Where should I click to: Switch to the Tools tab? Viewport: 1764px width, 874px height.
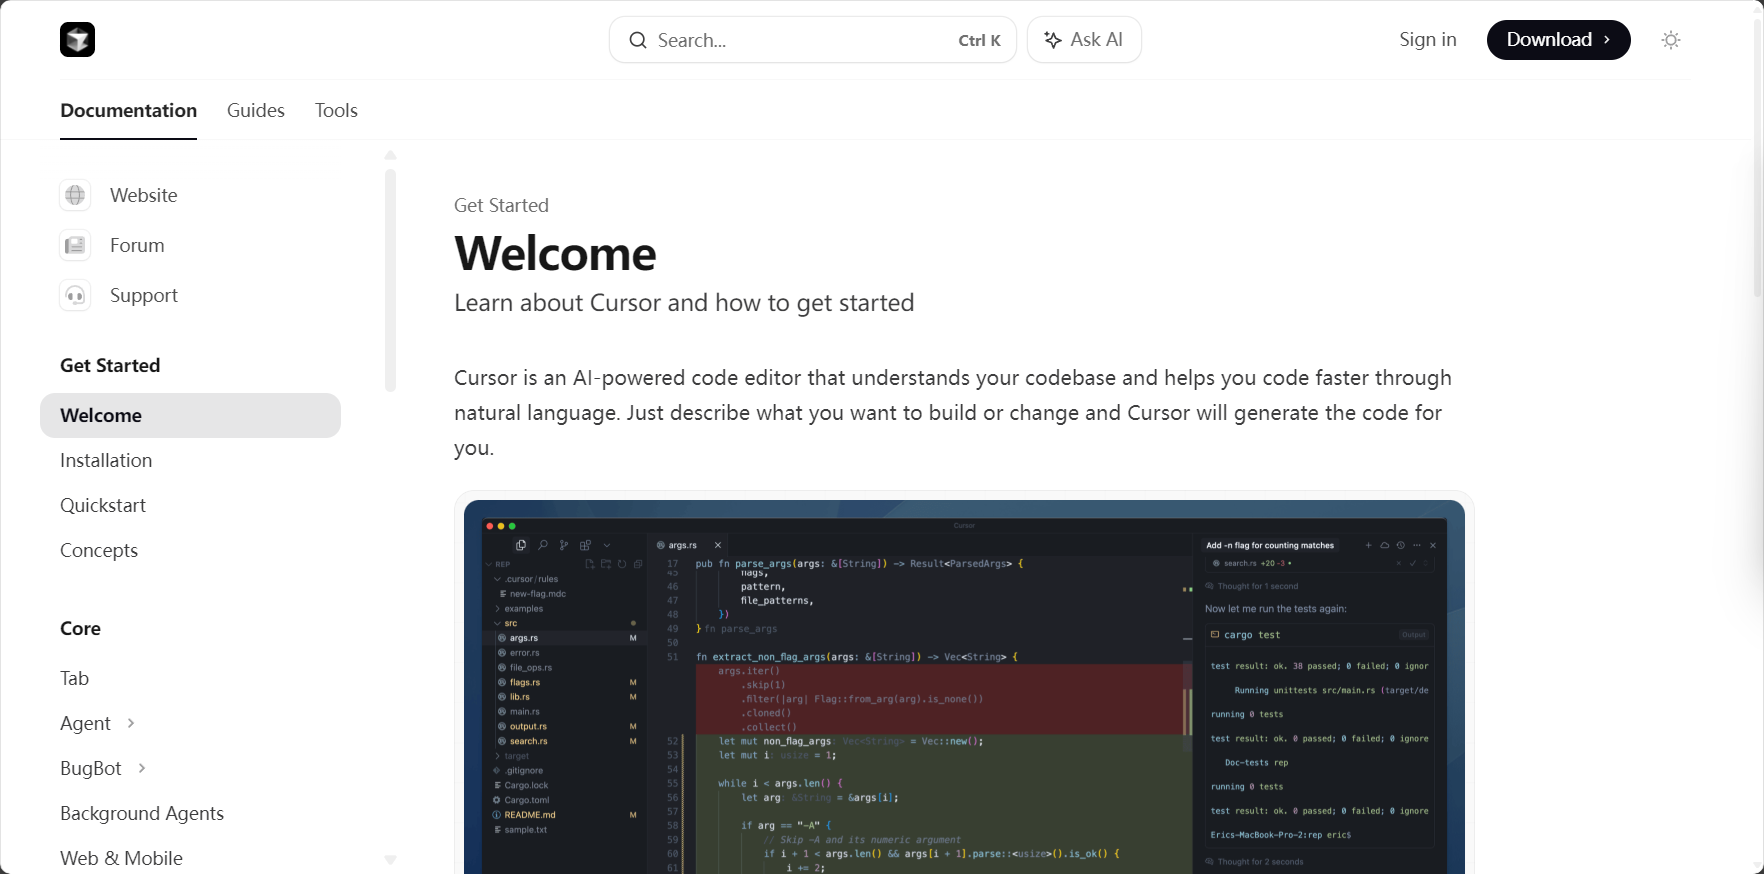tap(336, 110)
